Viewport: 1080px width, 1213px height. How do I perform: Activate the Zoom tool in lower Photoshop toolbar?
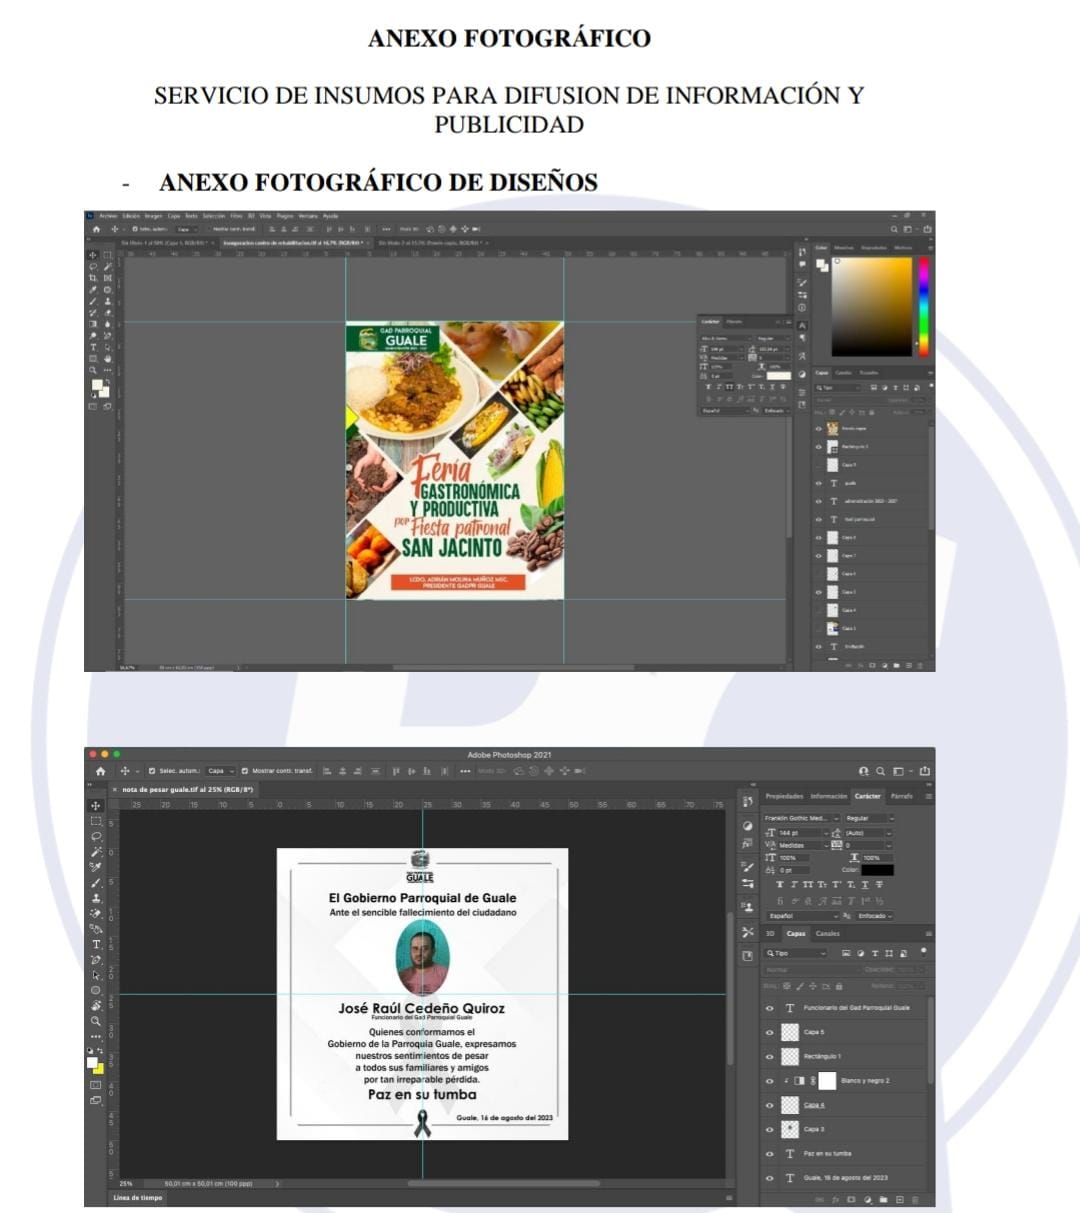tap(96, 1021)
